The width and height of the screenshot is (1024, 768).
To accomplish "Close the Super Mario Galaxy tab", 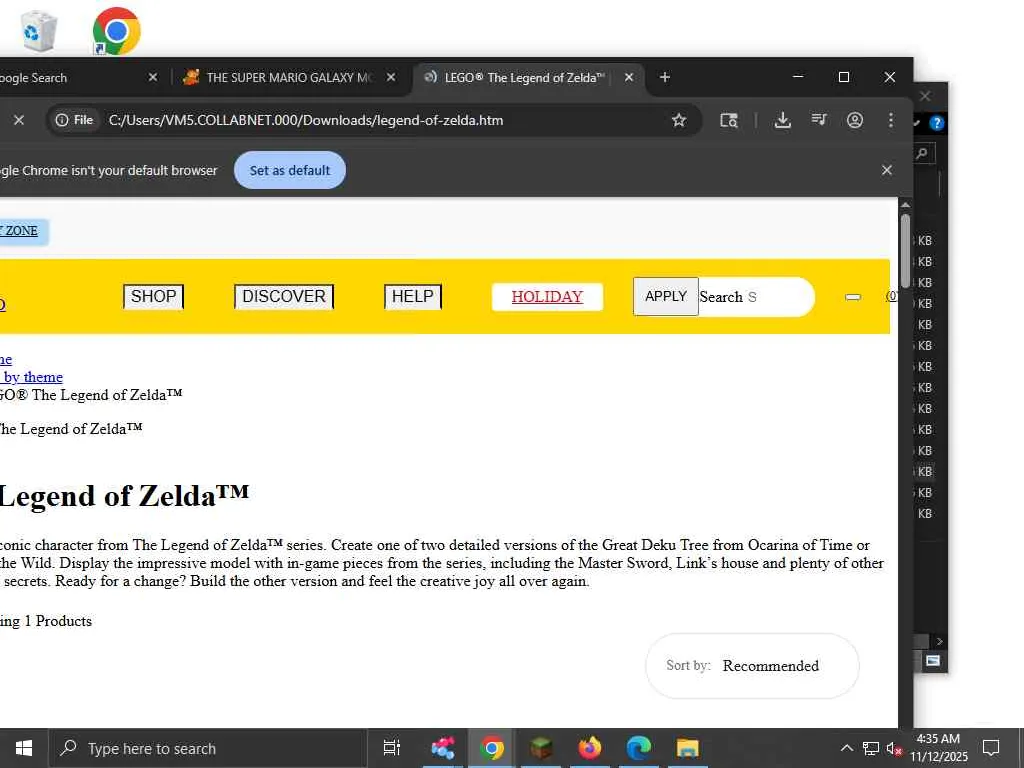I will click(391, 77).
